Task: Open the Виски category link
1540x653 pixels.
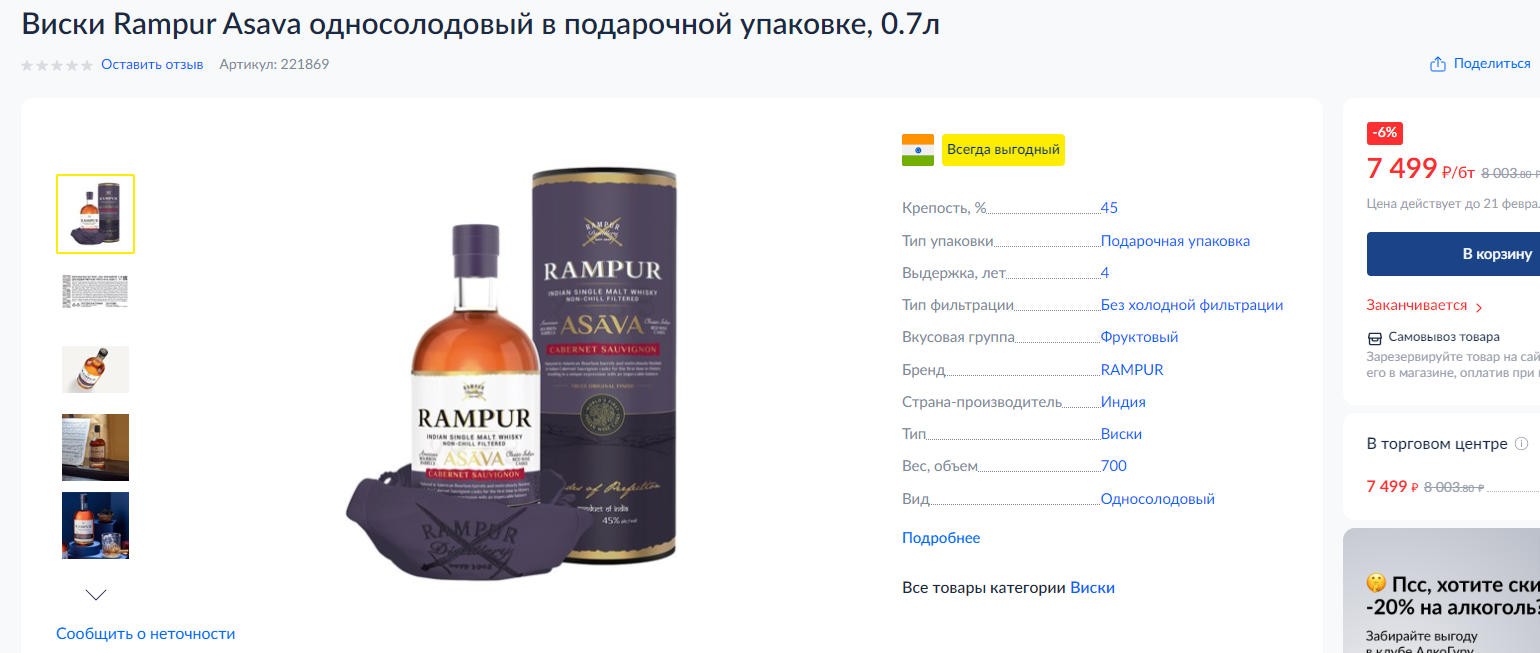Action: pyautogui.click(x=1092, y=588)
